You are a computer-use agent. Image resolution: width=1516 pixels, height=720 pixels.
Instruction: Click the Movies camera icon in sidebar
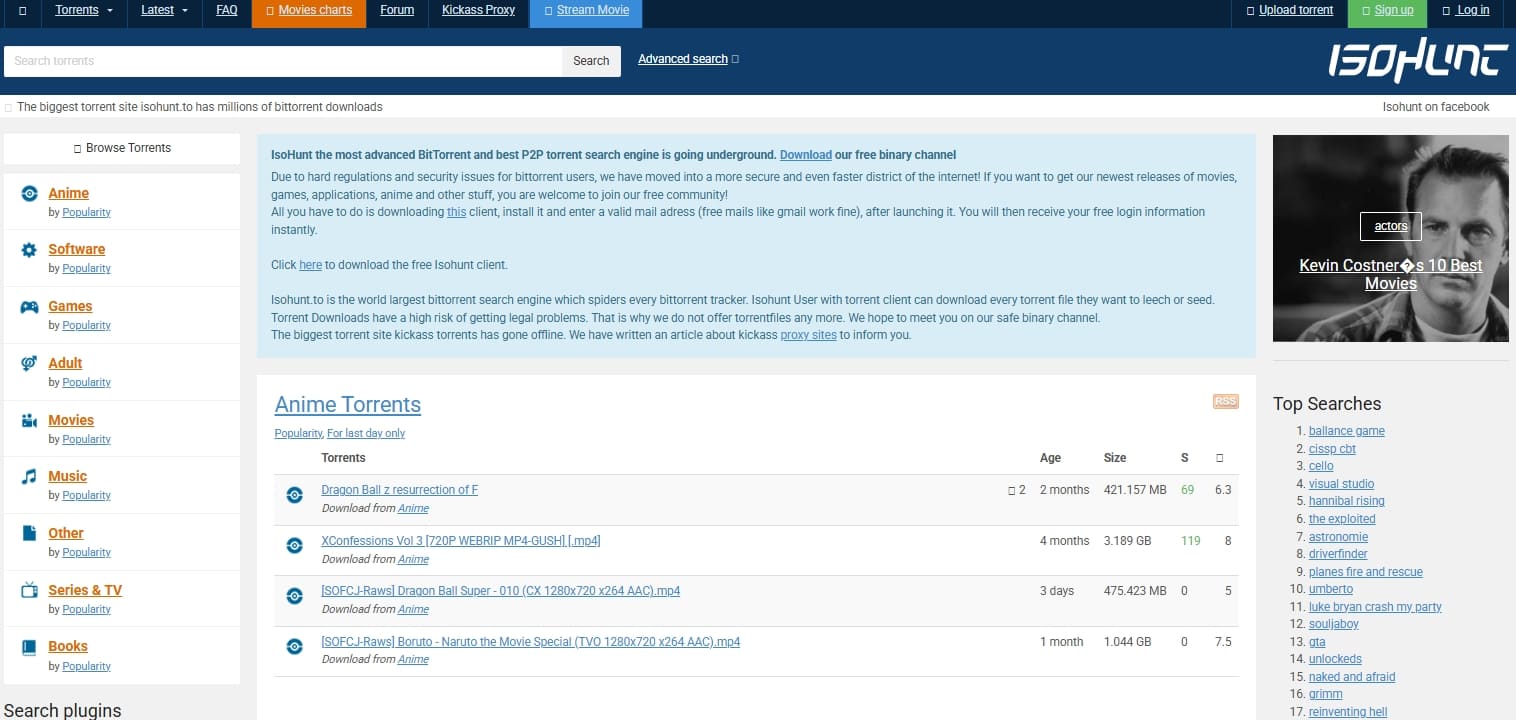point(30,421)
